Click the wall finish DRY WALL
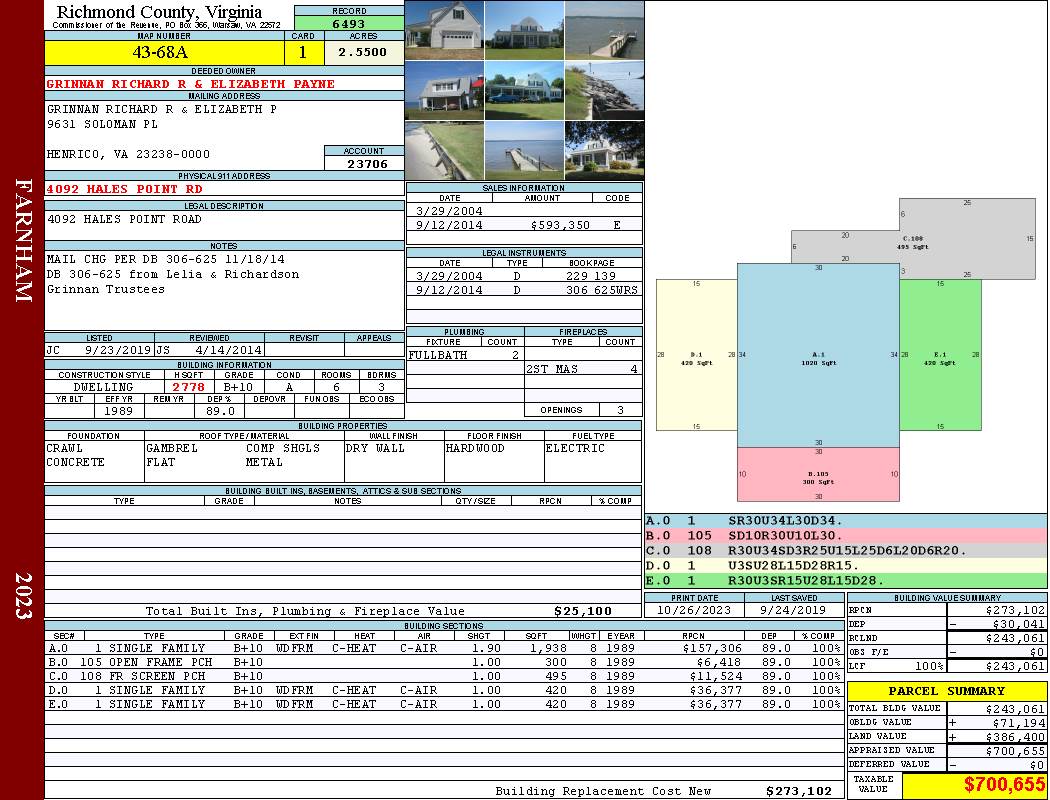The width and height of the screenshot is (1050, 800). [x=375, y=448]
